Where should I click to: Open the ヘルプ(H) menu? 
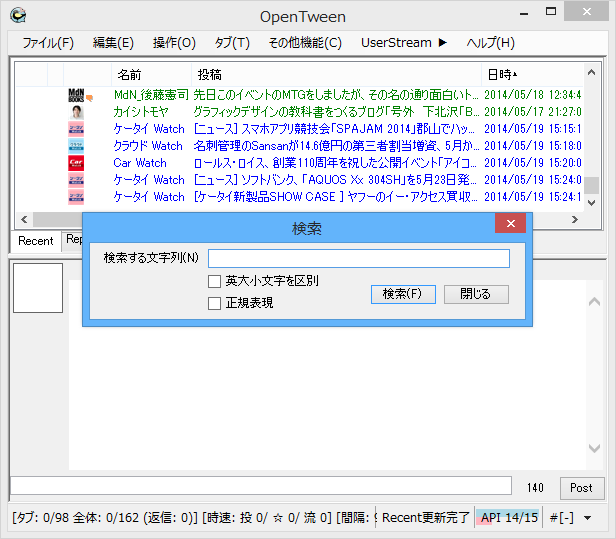(x=491, y=42)
